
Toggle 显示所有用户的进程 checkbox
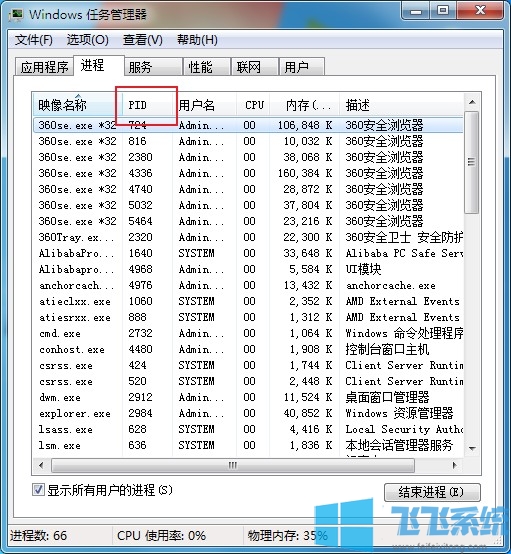click(38, 490)
